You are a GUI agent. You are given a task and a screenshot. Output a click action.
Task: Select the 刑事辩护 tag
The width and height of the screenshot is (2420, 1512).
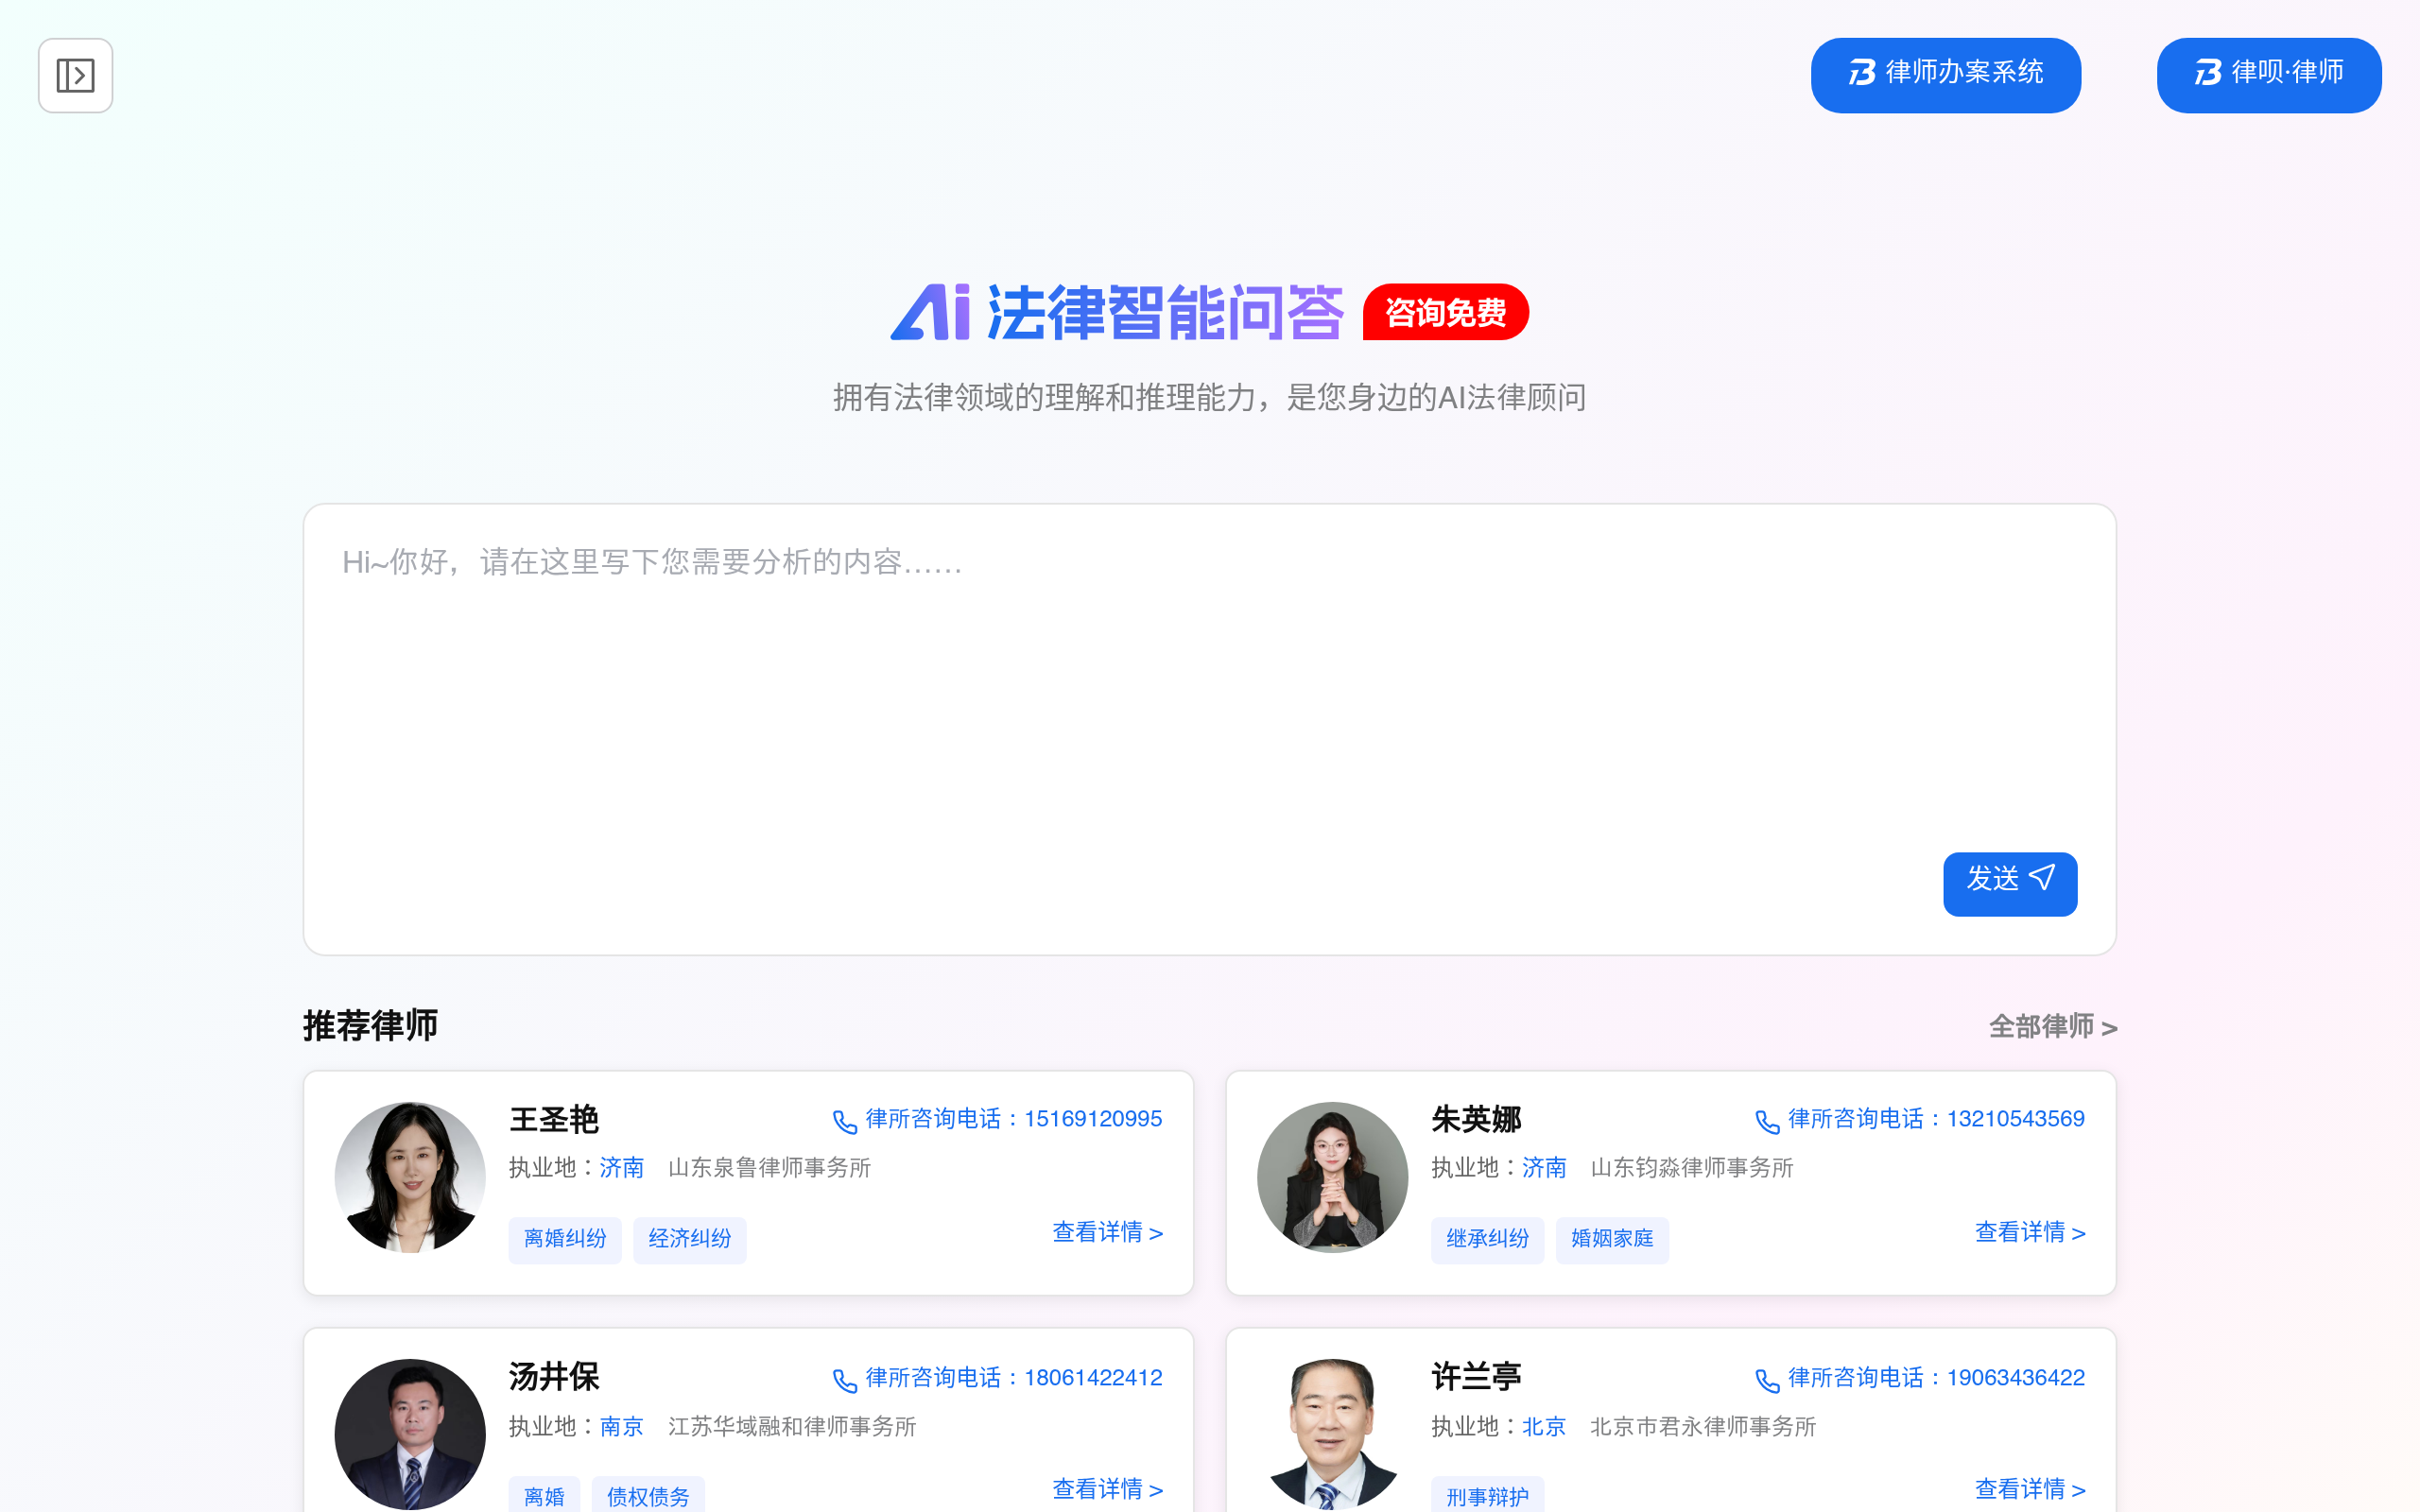click(x=1487, y=1496)
